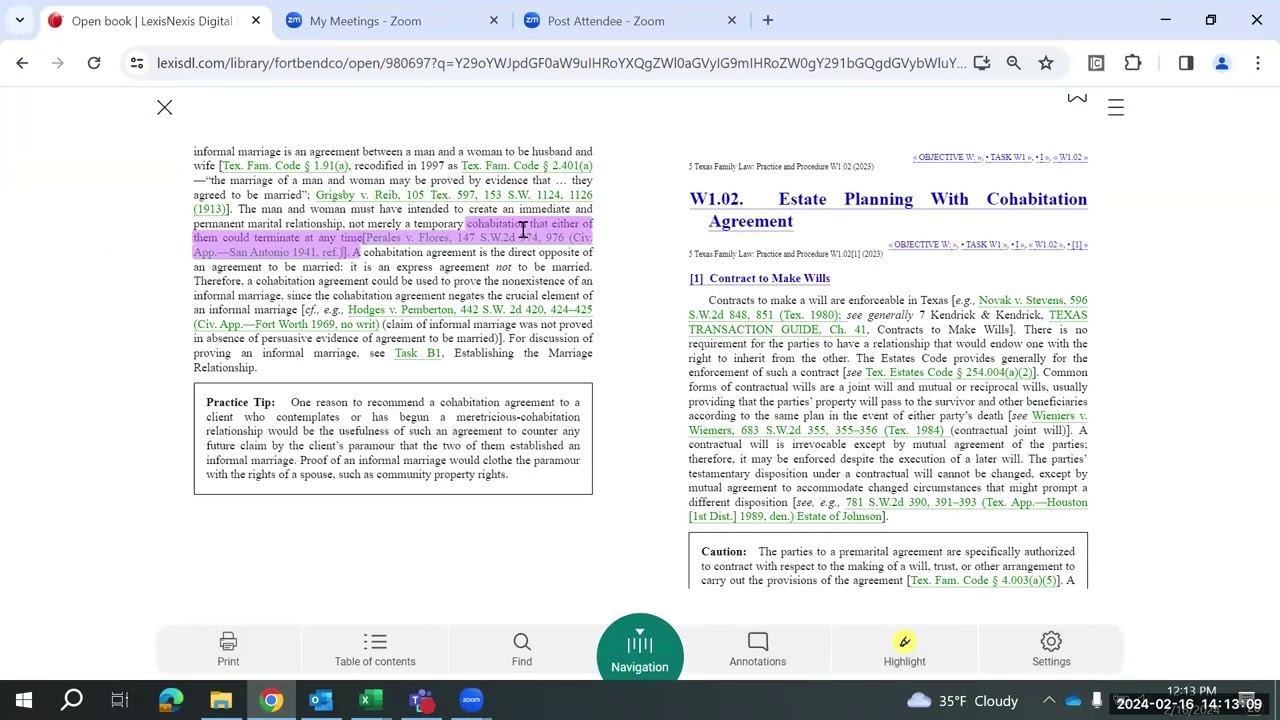Close the Open book LexisNexis tab
Image resolution: width=1280 pixels, height=720 pixels.
tap(256, 20)
